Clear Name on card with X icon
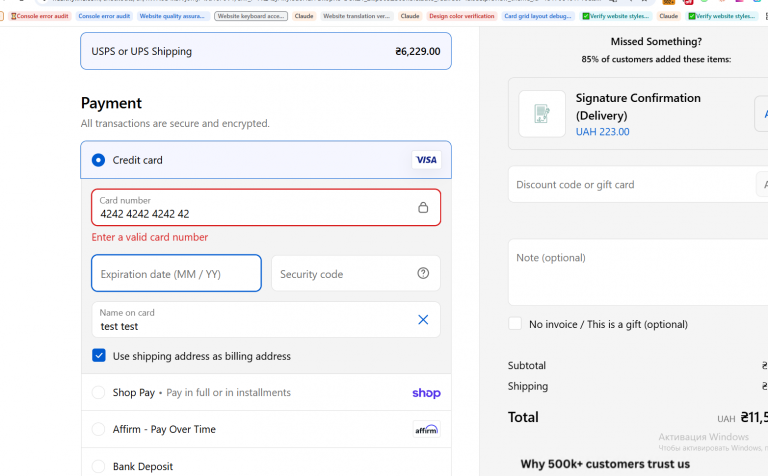Viewport: 768px width, 476px height. coord(423,320)
